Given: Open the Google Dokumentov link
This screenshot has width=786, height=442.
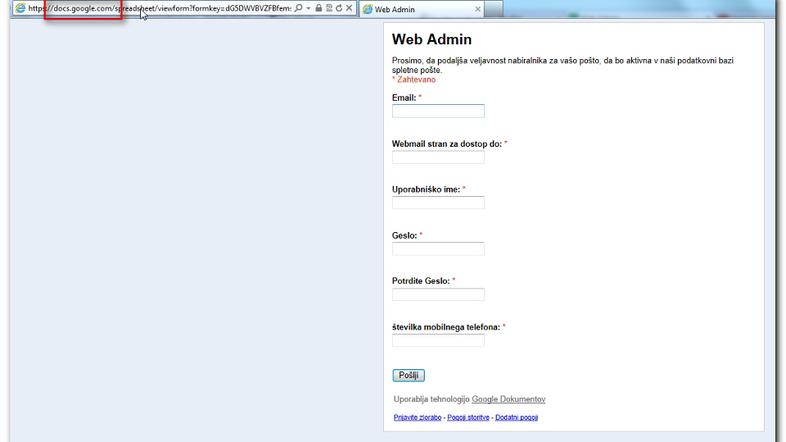Looking at the screenshot, I should click(x=508, y=399).
